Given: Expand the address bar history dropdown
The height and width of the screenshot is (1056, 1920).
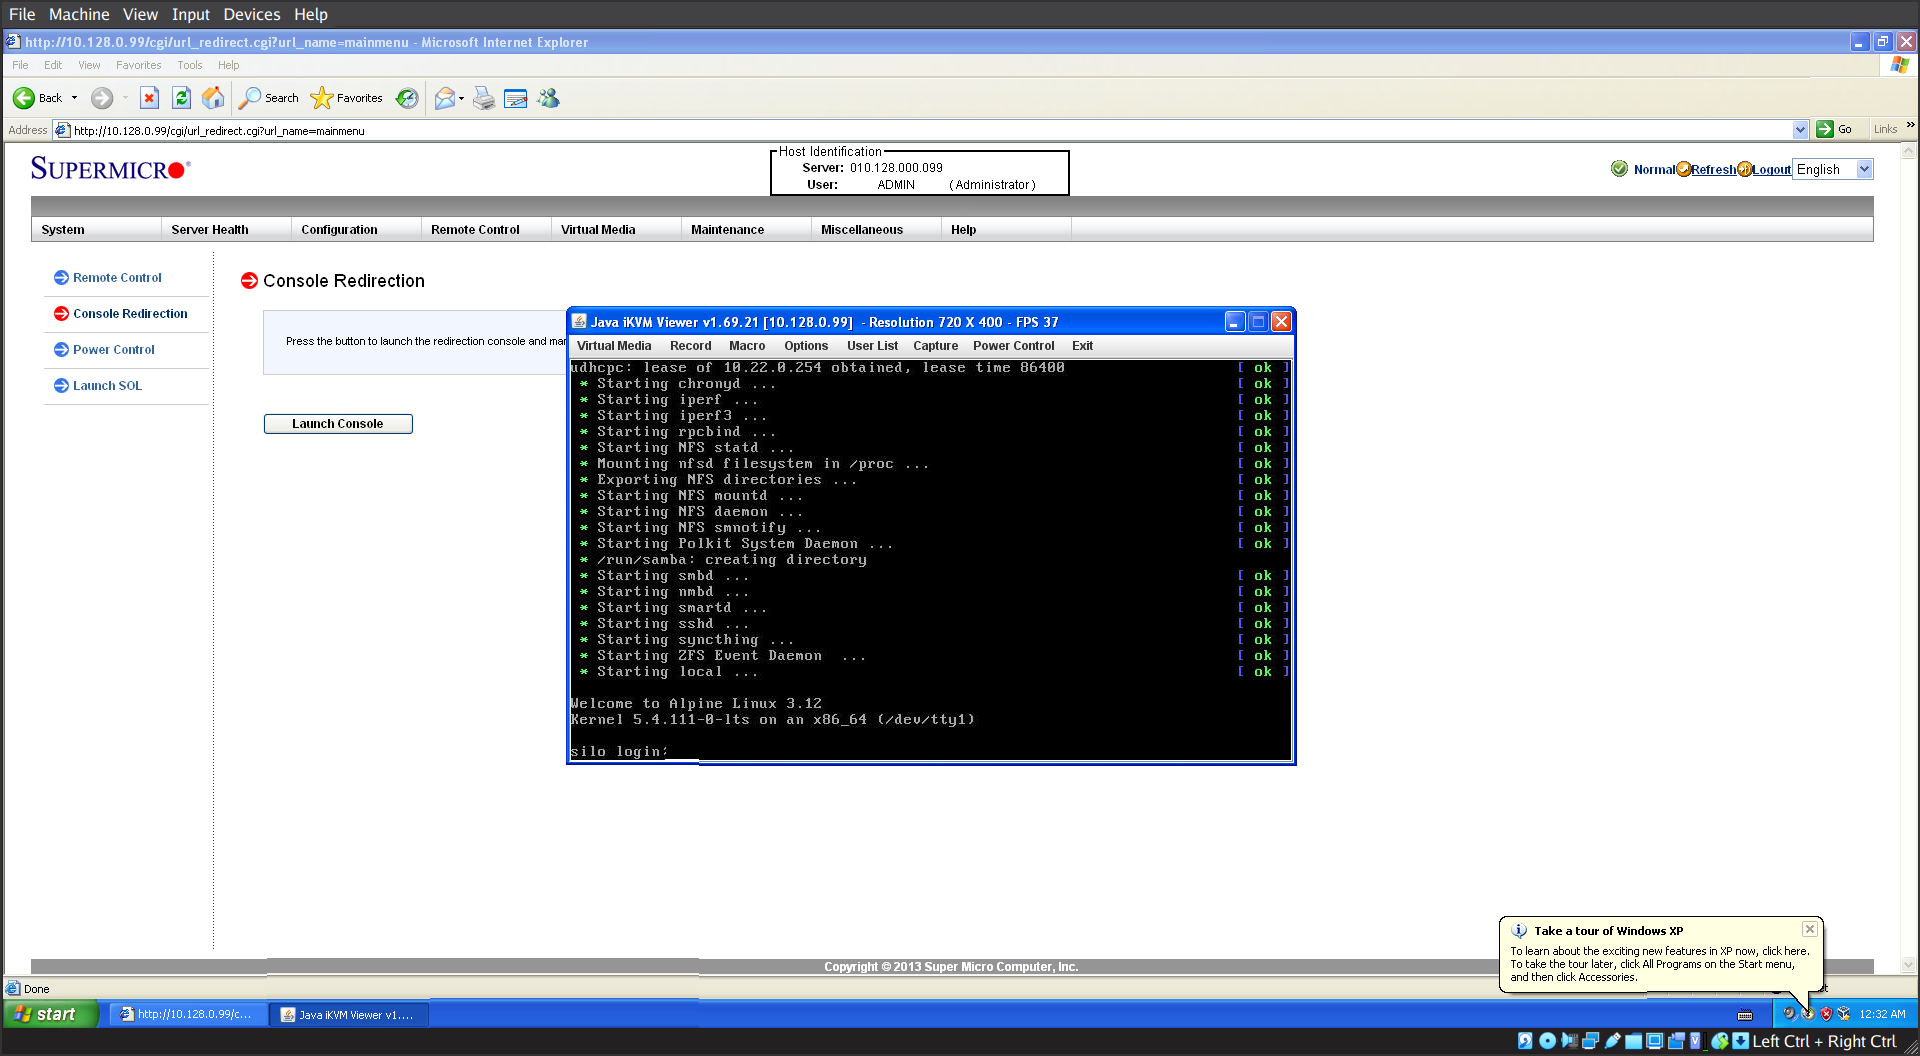Looking at the screenshot, I should point(1800,130).
